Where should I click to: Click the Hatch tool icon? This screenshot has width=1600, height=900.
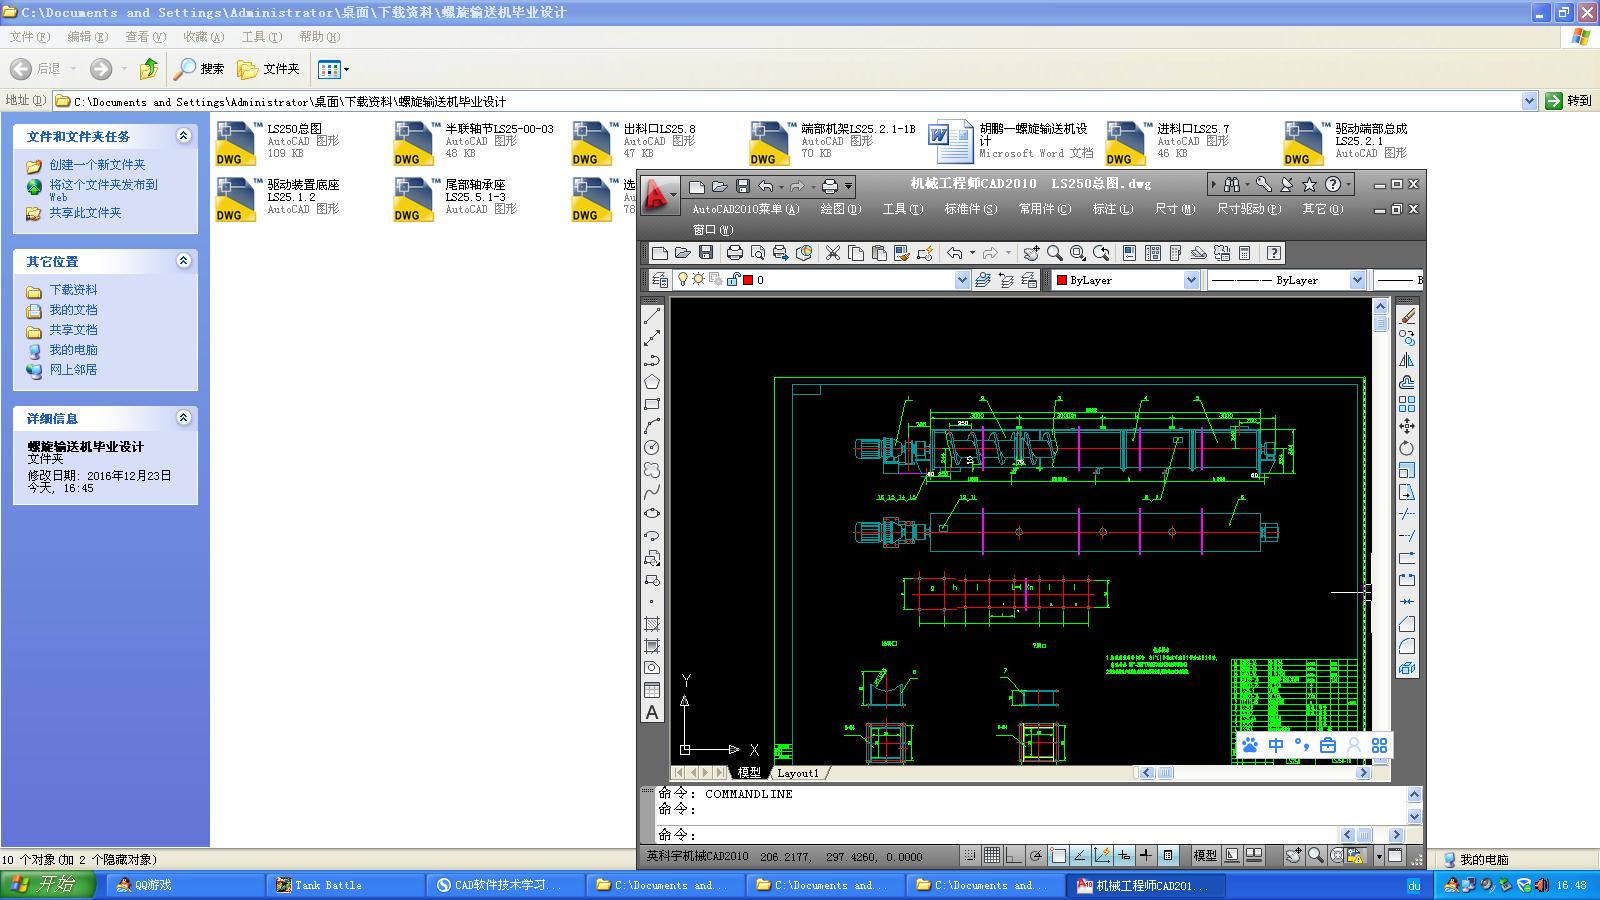(x=652, y=624)
